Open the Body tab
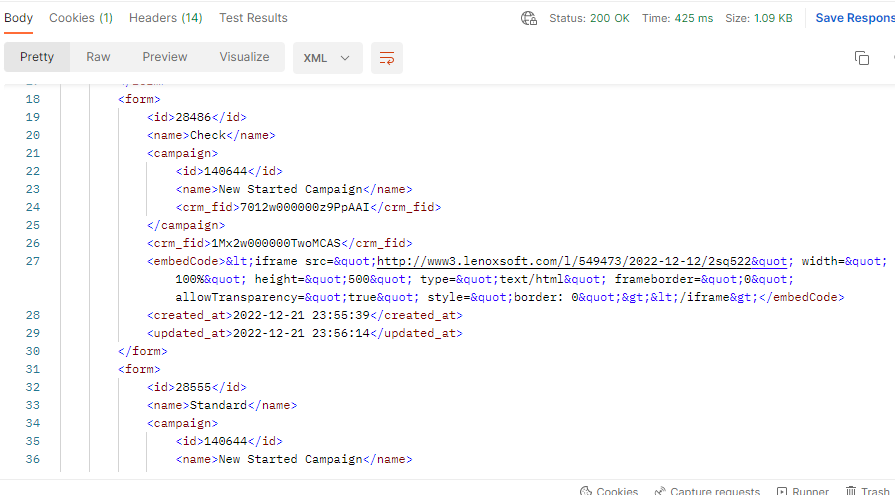 (19, 18)
